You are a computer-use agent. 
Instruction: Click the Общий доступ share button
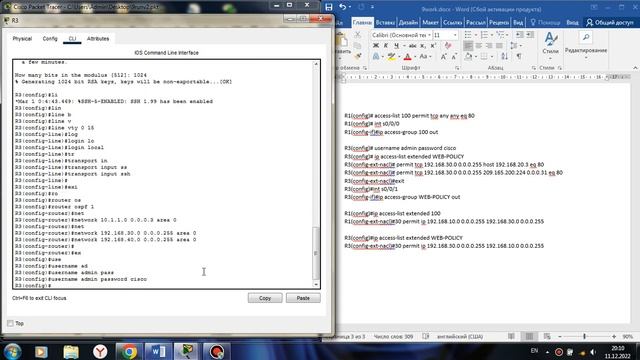tap(609, 22)
